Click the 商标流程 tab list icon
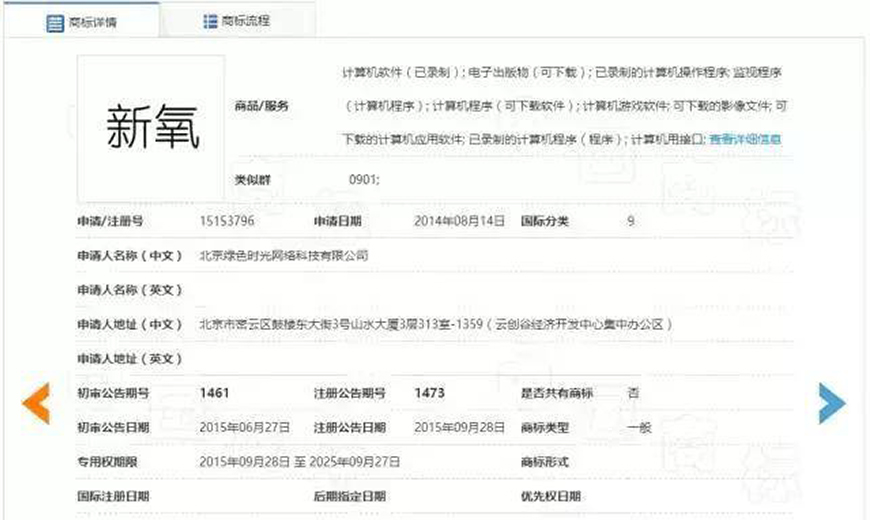Viewport: 870px width, 520px height. click(x=211, y=21)
